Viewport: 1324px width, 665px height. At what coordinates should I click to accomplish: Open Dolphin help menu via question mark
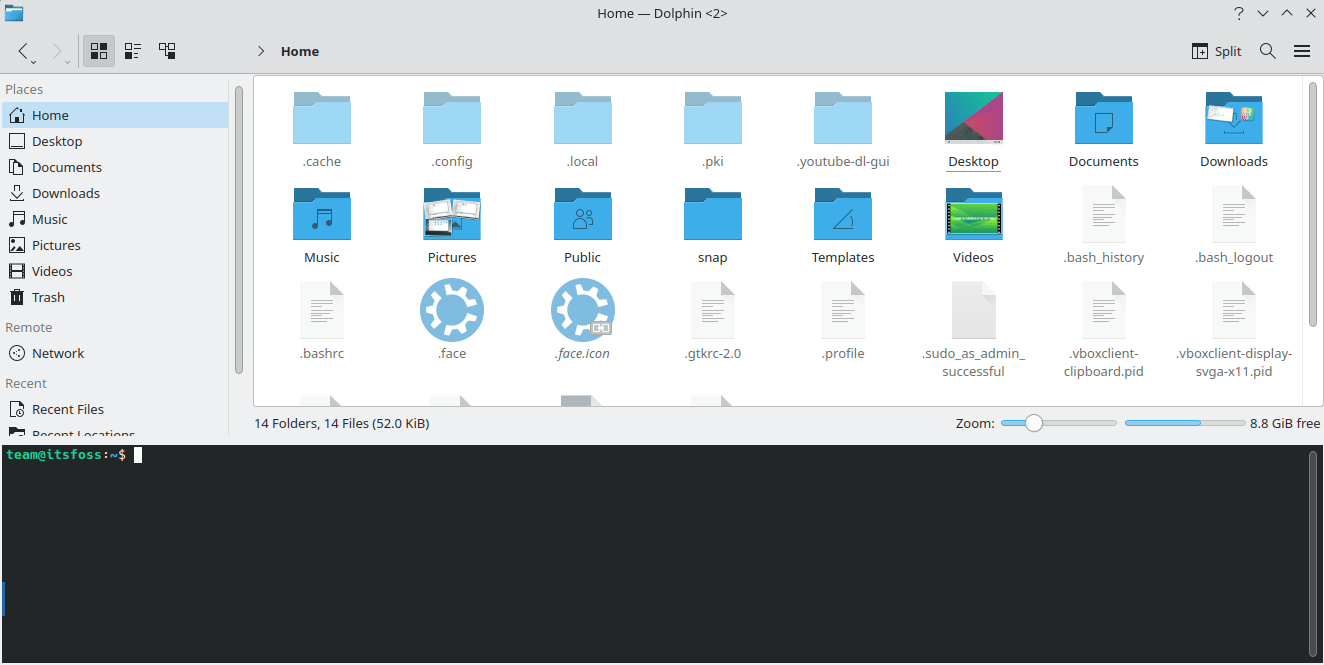(x=1238, y=13)
